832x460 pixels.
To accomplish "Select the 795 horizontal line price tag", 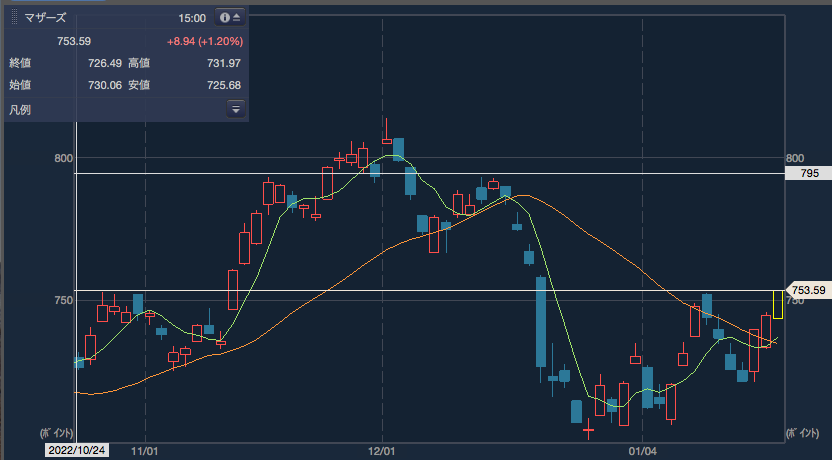I will tap(809, 173).
